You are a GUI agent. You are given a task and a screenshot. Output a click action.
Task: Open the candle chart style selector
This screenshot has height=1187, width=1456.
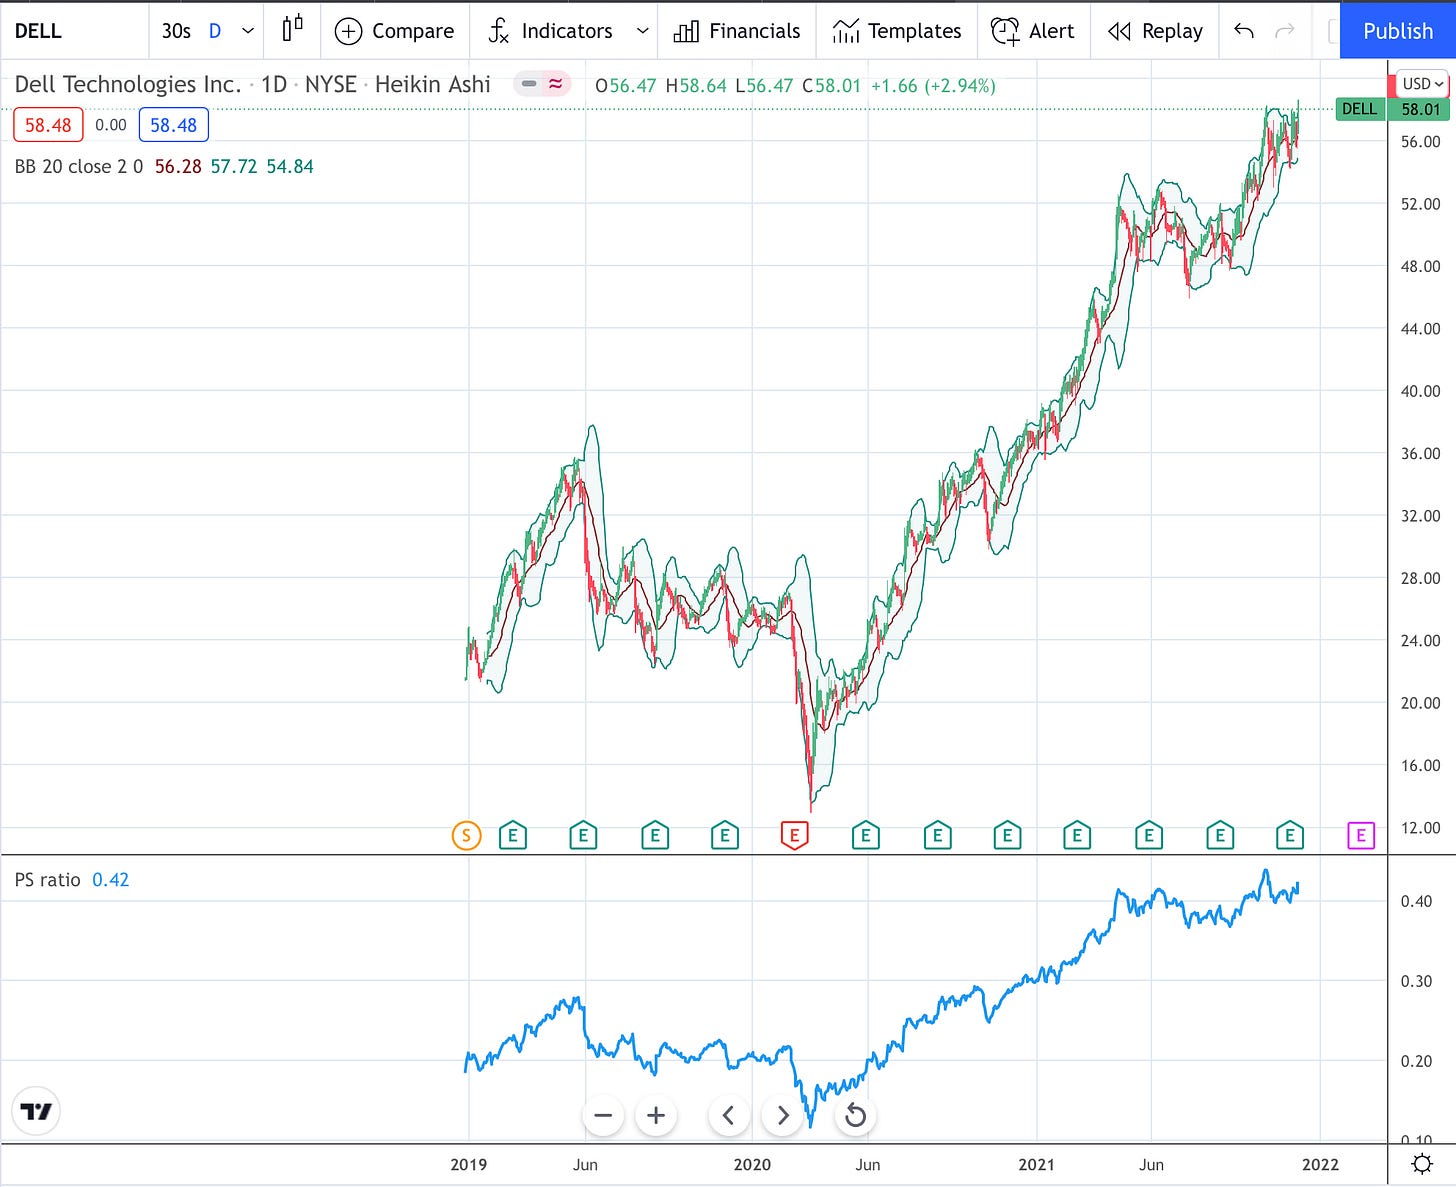pos(292,30)
